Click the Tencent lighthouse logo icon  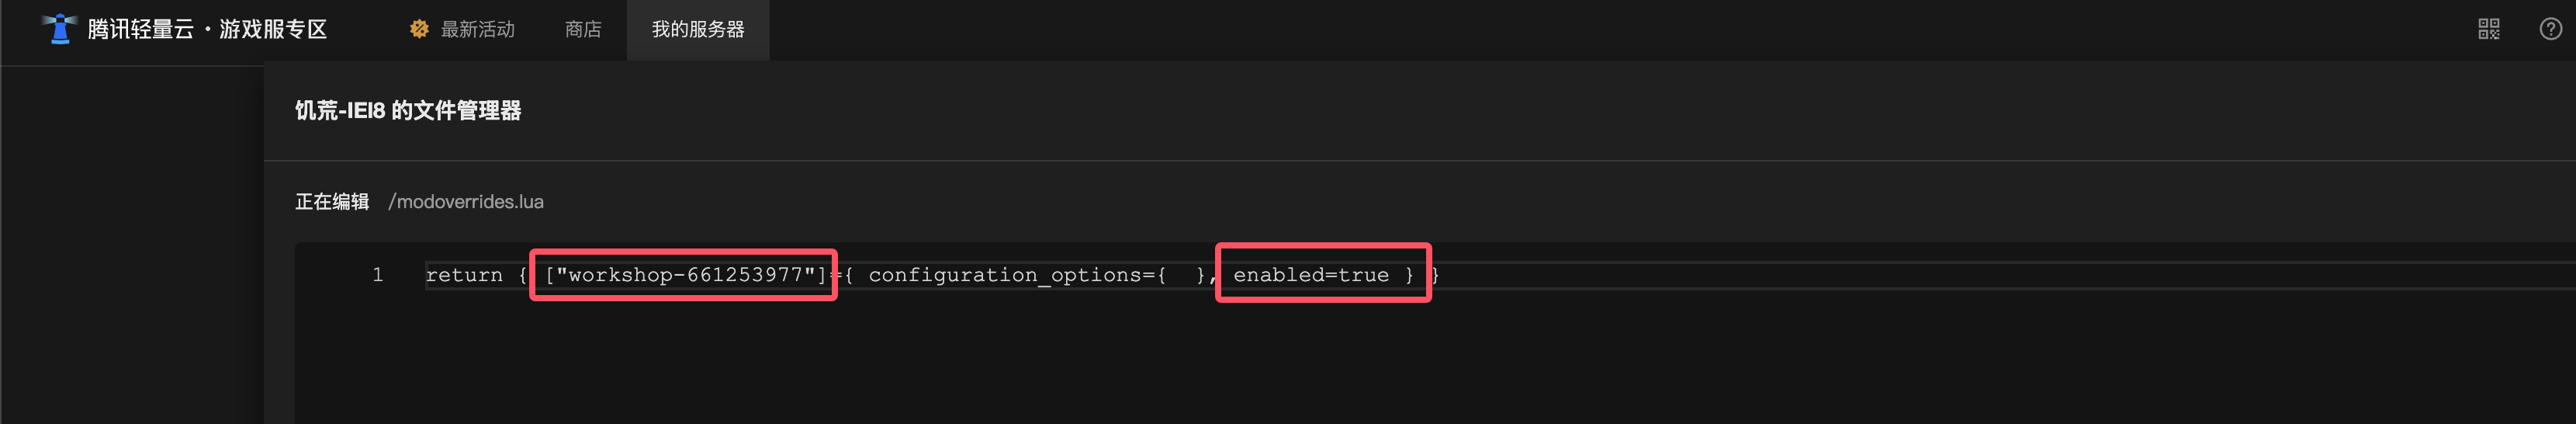click(60, 29)
